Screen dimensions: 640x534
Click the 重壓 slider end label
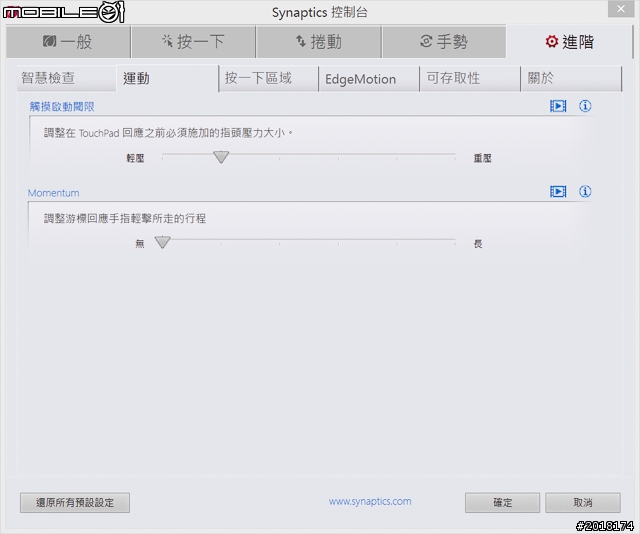tap(482, 158)
